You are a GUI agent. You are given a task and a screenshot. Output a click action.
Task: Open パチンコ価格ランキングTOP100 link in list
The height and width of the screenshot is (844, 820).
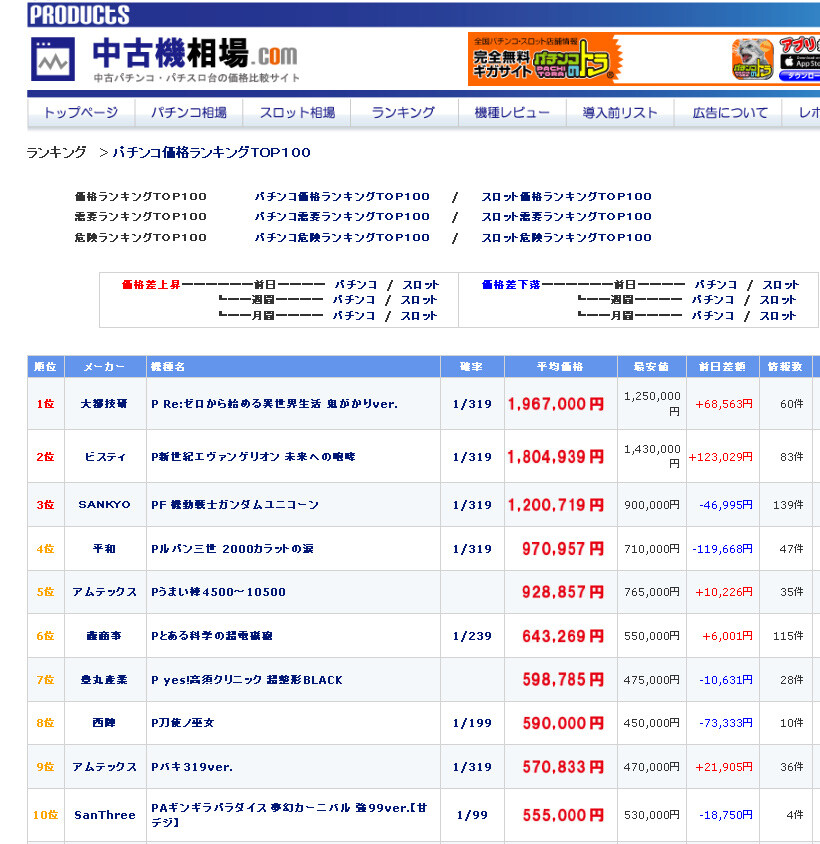coord(342,196)
